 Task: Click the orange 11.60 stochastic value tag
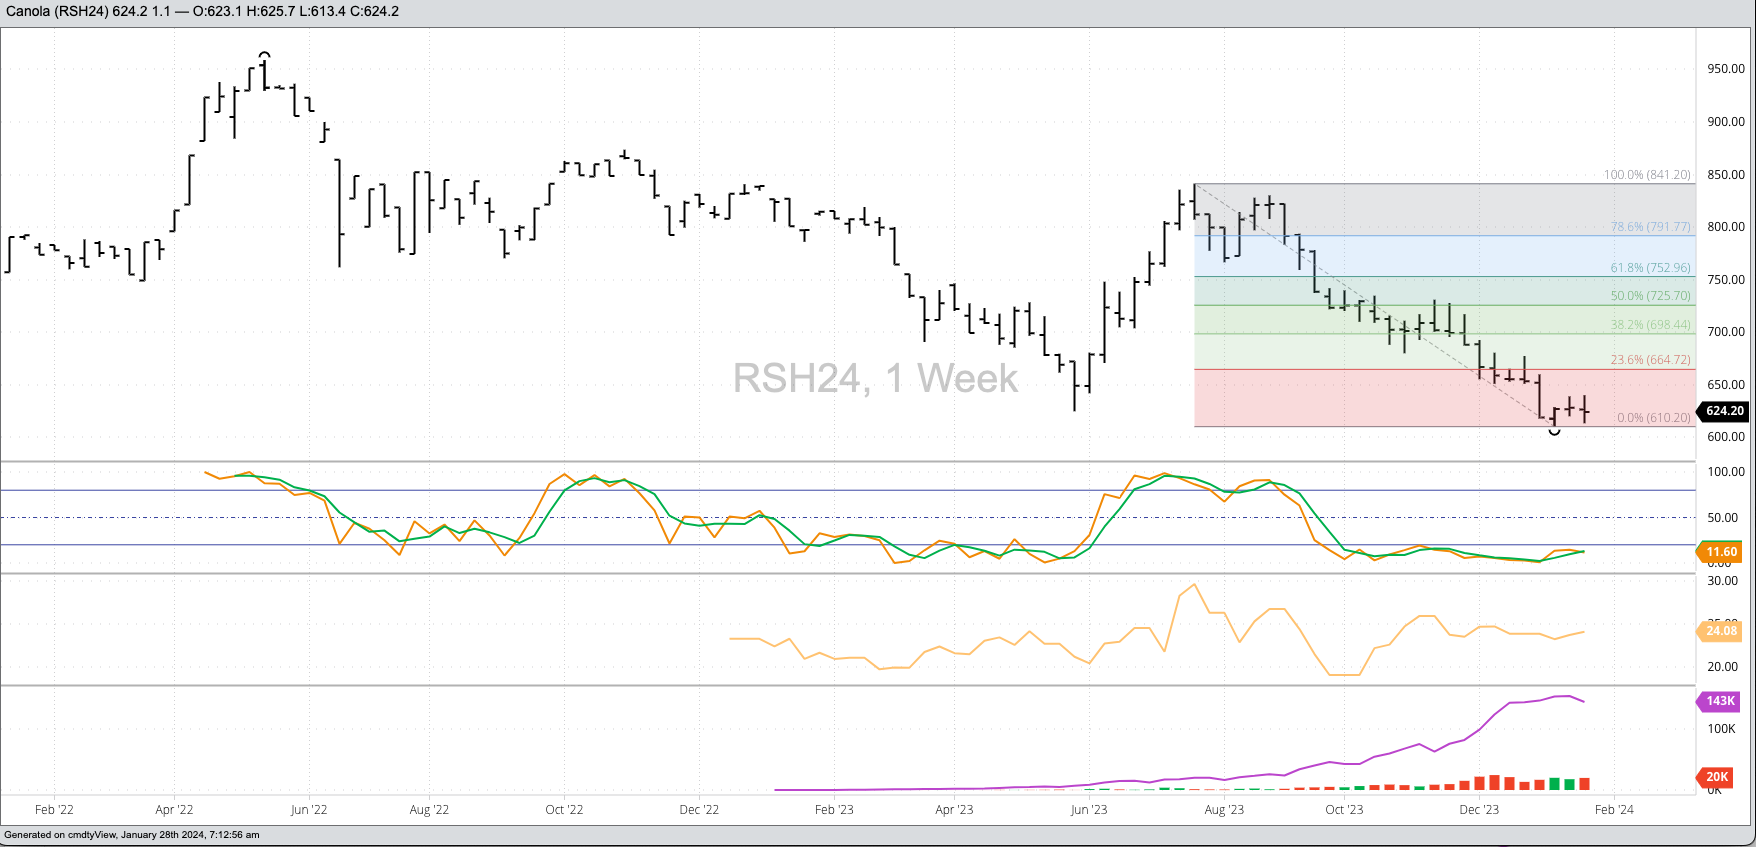click(1720, 552)
